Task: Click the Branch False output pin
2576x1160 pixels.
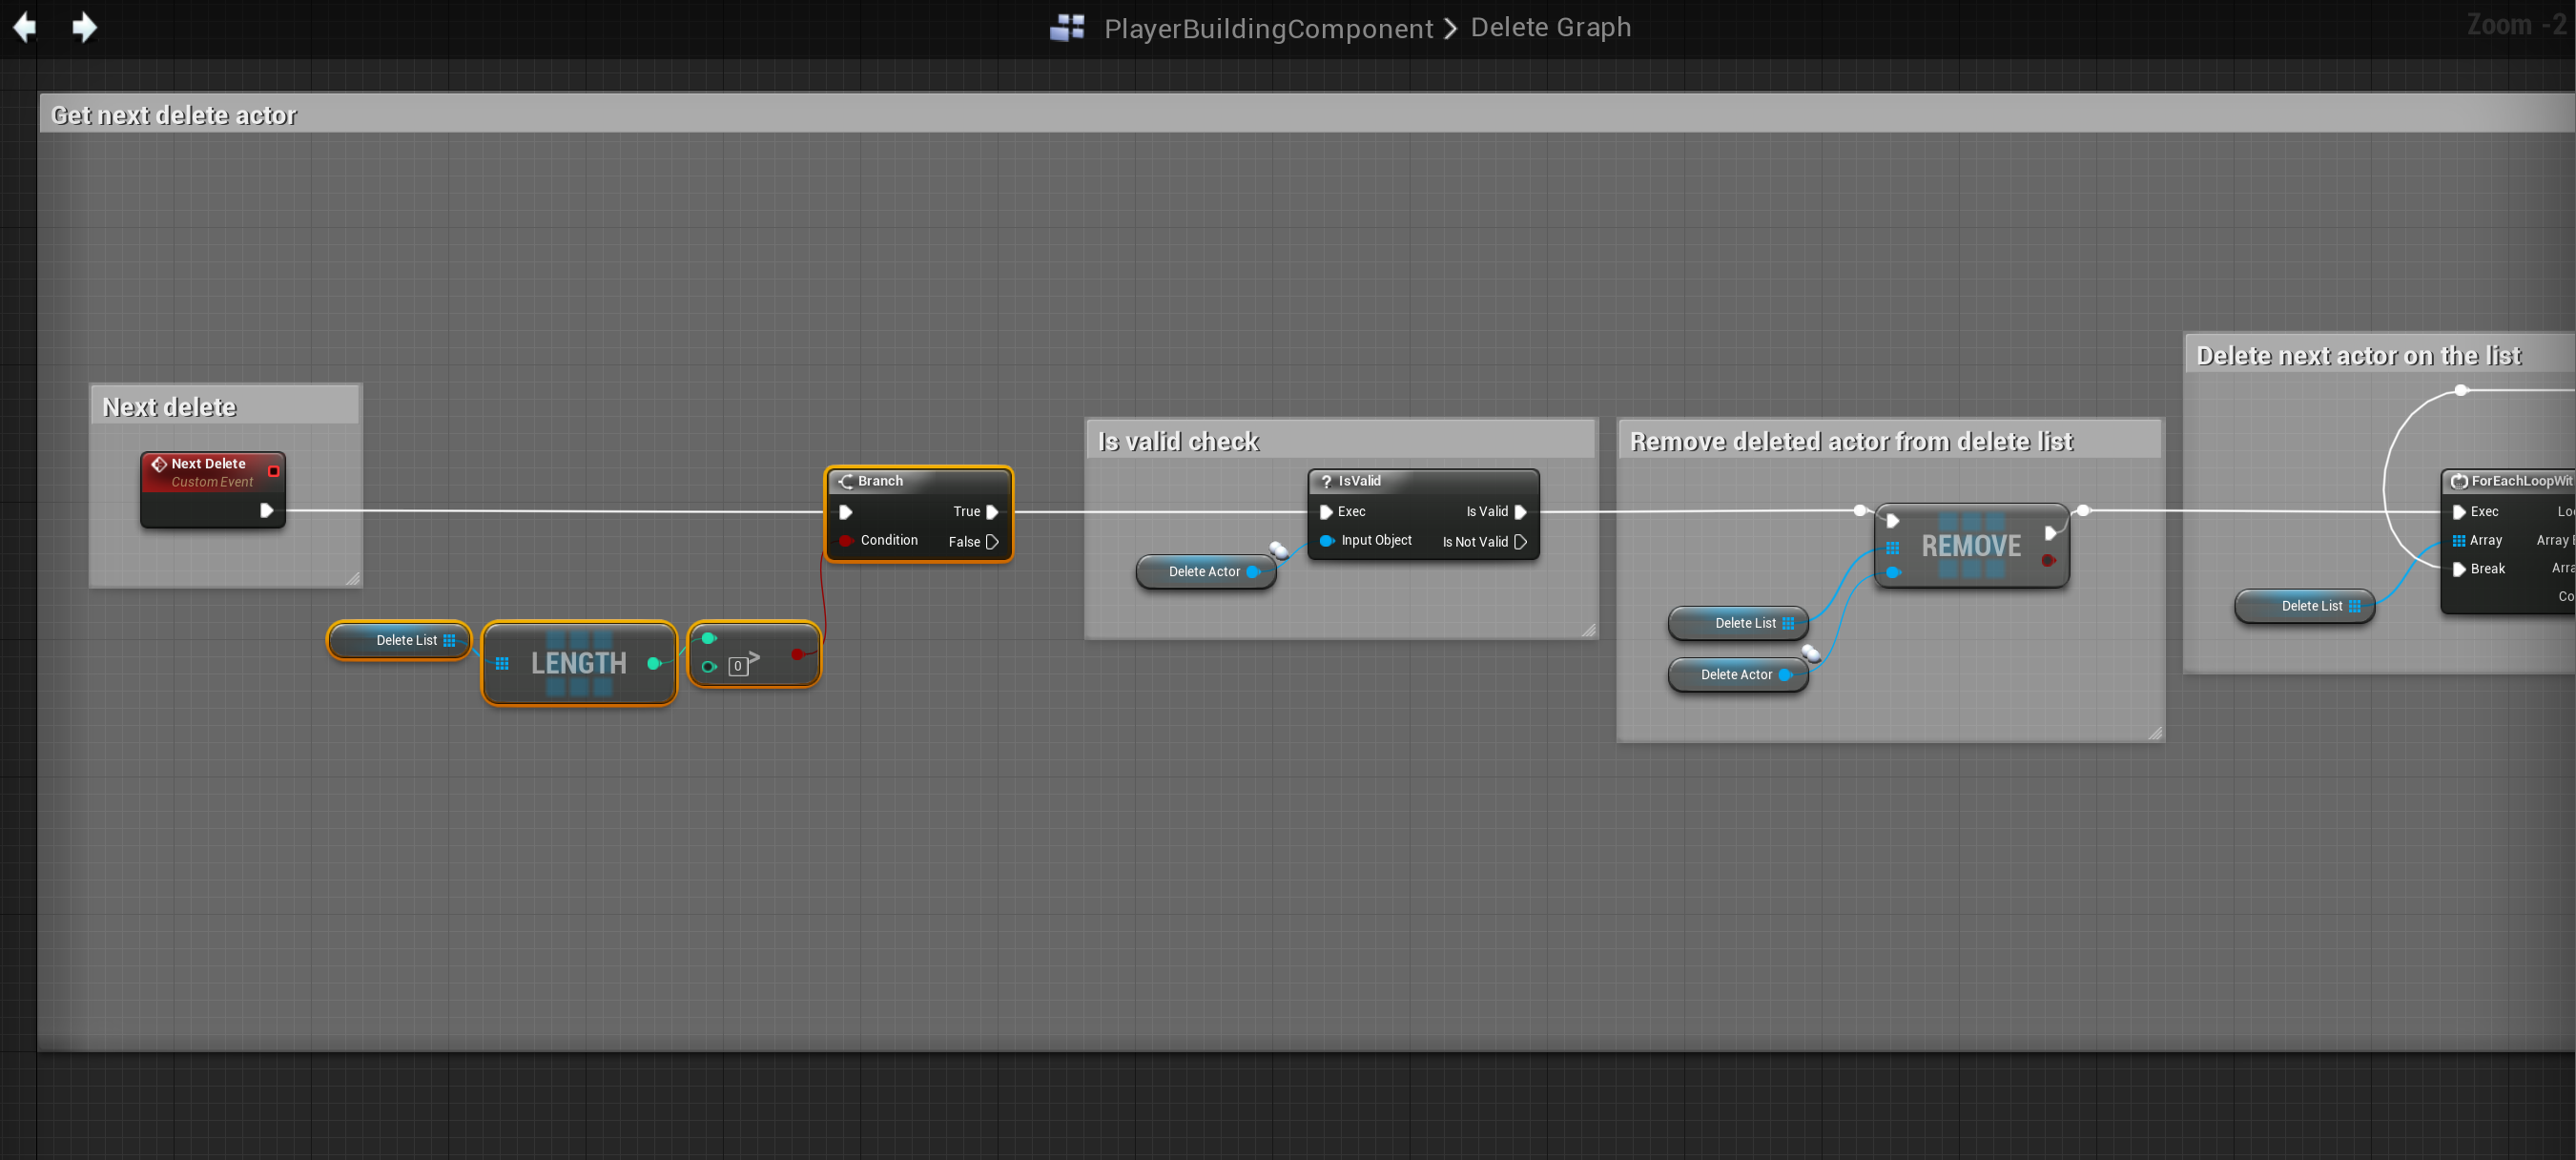Action: [x=992, y=541]
